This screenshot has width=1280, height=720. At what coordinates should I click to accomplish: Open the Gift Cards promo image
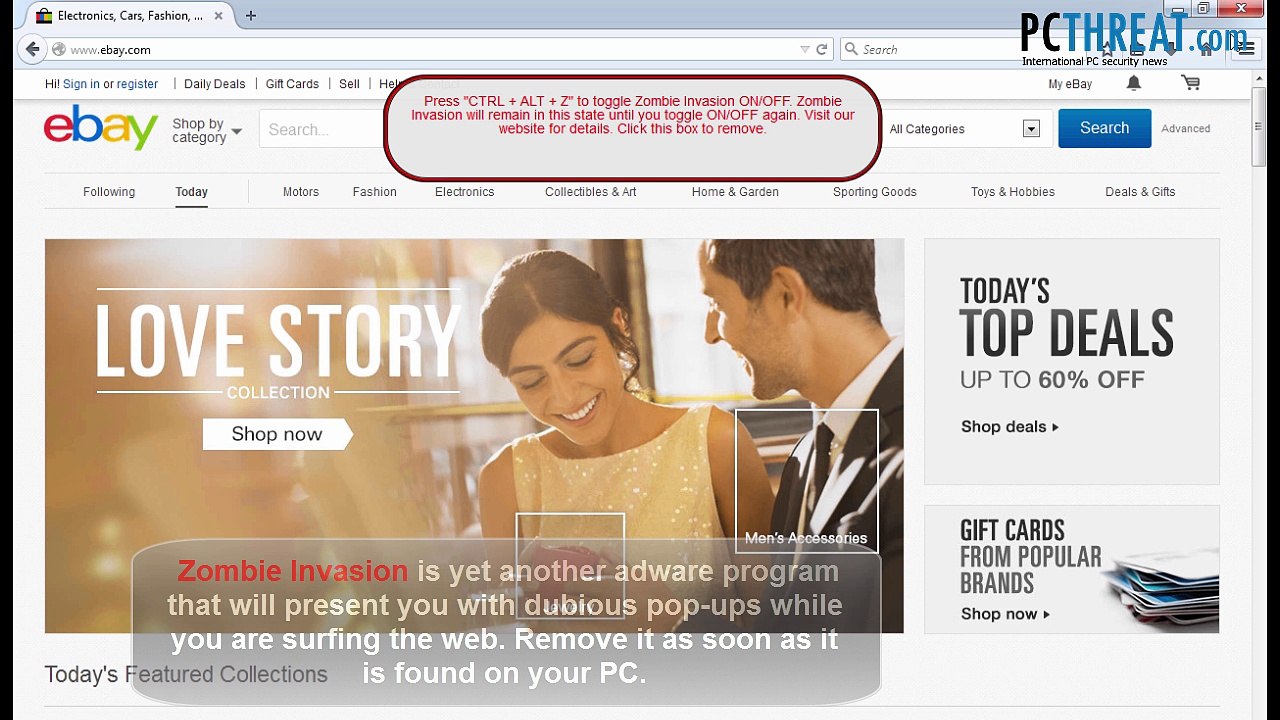click(1071, 569)
